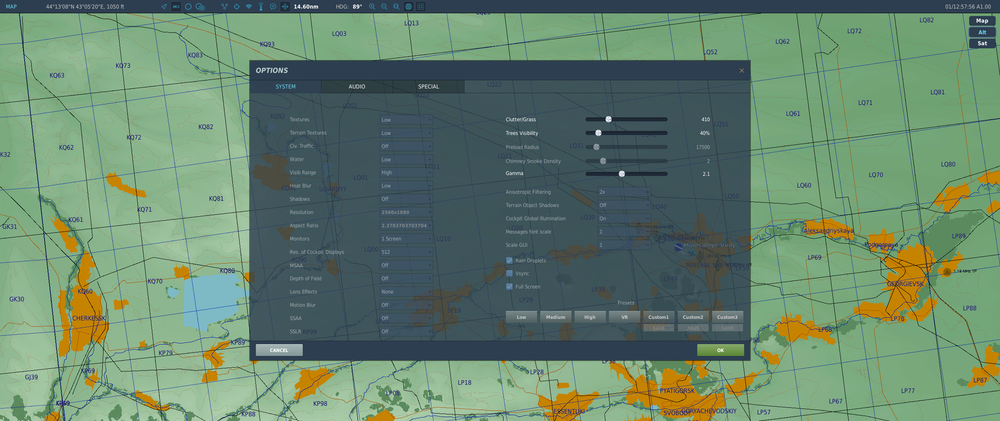Click the arrow pointer icon in top toolbar
1000x421 pixels.
[x=165, y=6]
